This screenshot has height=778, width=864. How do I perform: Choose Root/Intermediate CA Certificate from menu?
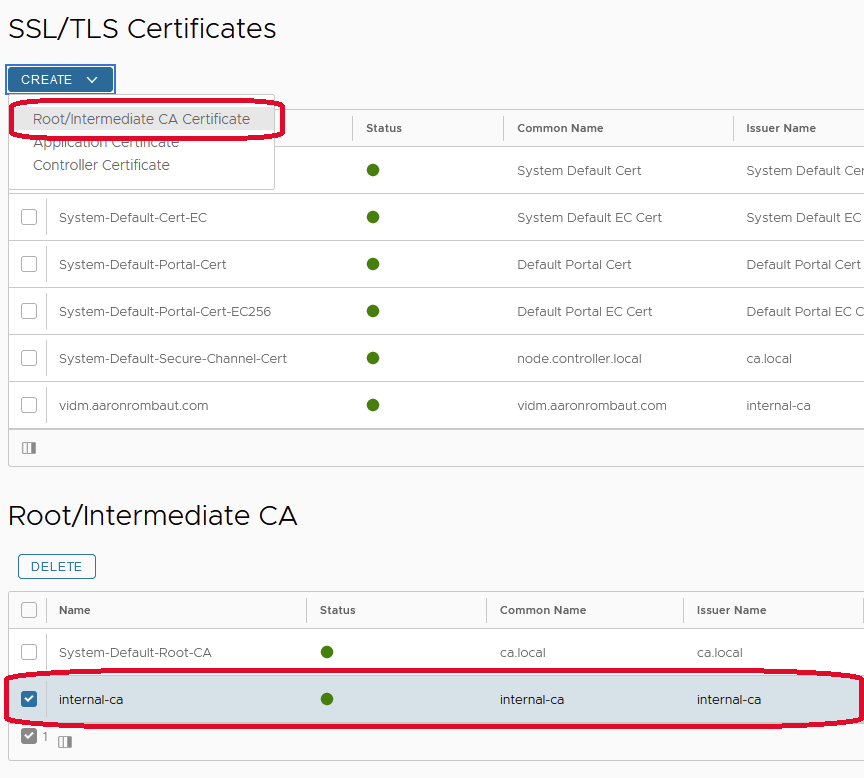tap(141, 119)
